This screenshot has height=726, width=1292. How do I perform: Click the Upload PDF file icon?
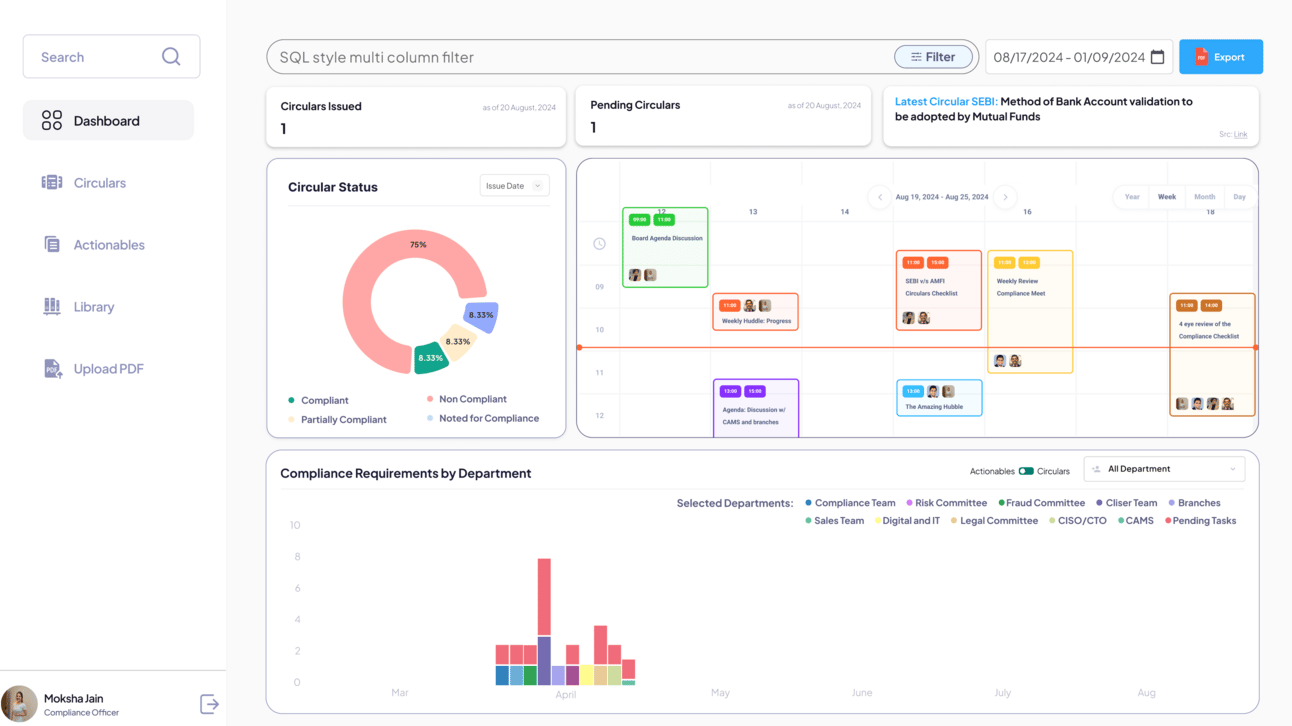pyautogui.click(x=52, y=369)
